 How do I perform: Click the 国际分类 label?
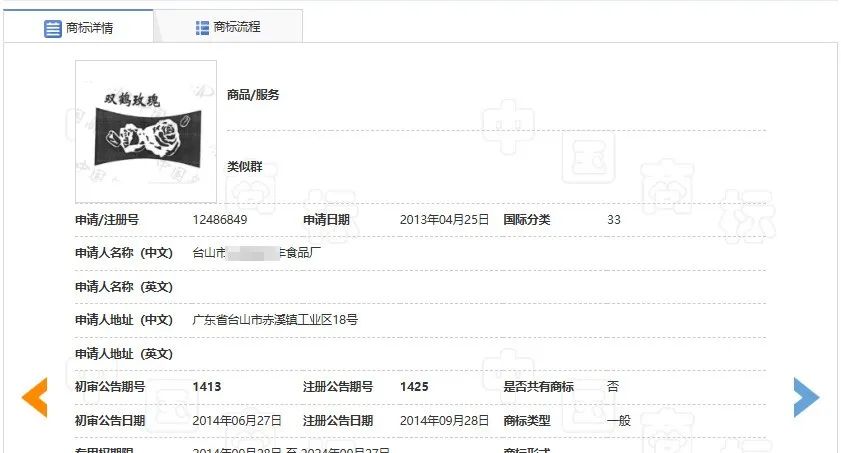click(x=527, y=220)
